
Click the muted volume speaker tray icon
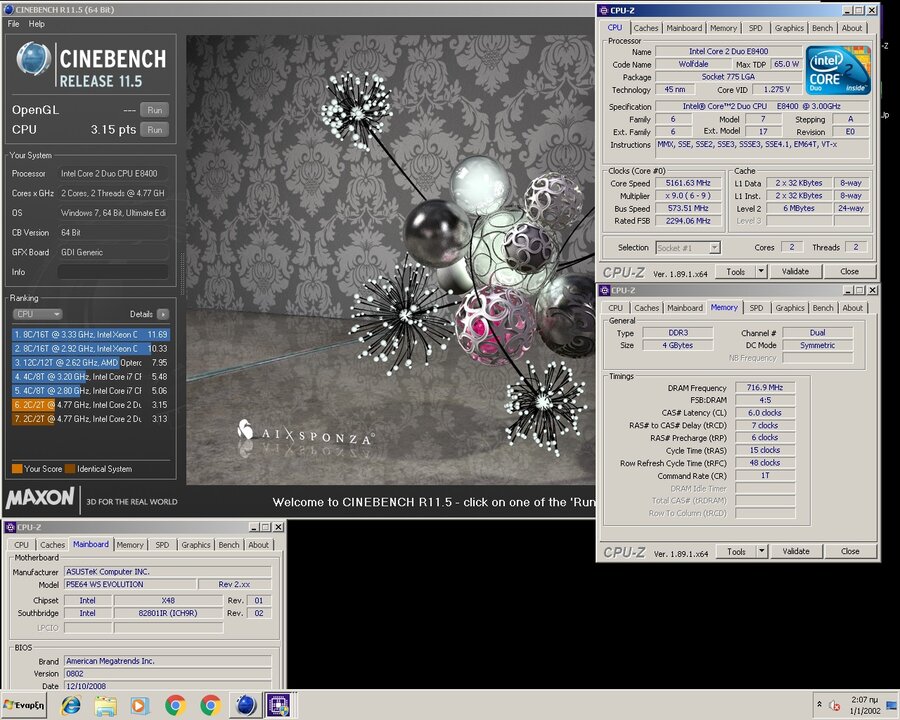click(835, 706)
